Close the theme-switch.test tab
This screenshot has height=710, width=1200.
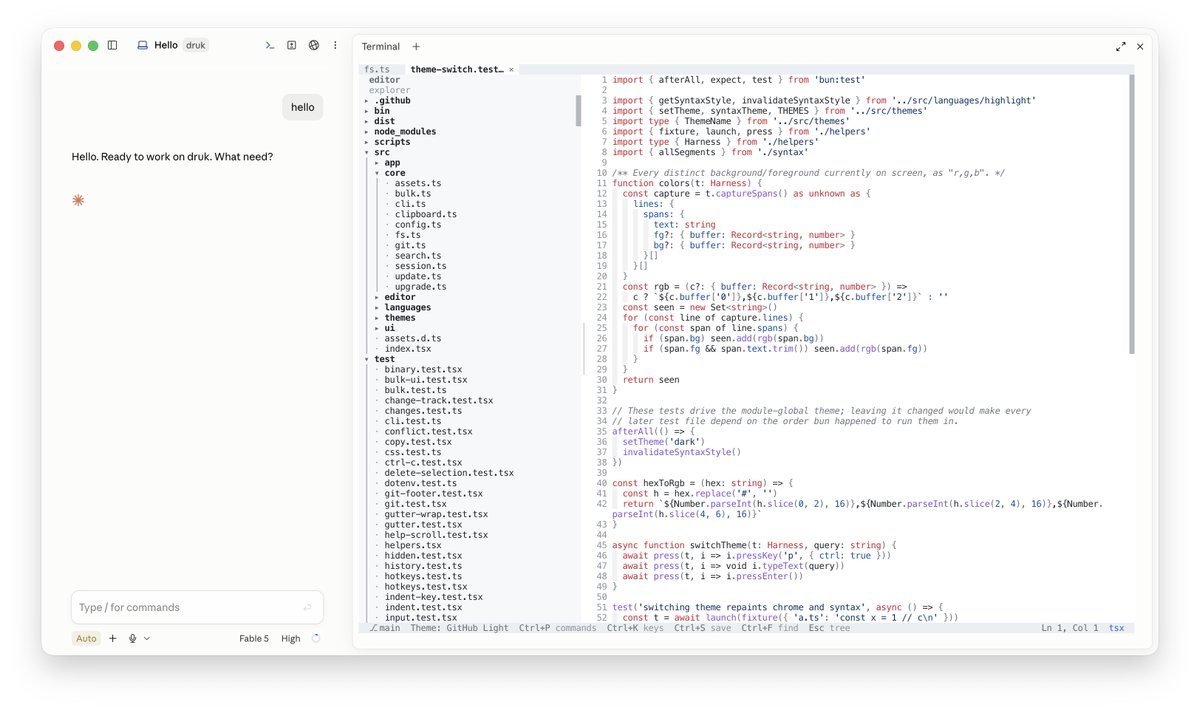coord(512,69)
